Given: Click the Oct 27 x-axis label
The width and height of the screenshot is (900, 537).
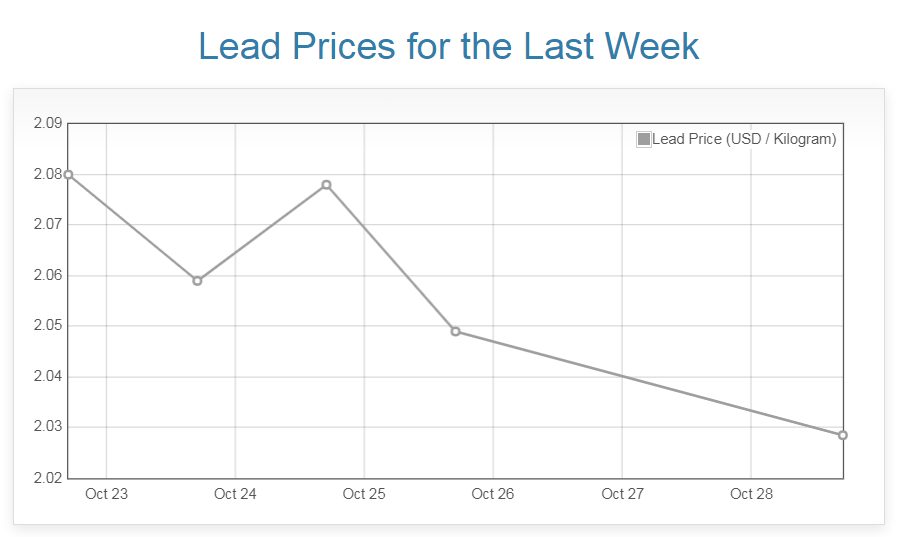Looking at the screenshot, I should click(622, 494).
